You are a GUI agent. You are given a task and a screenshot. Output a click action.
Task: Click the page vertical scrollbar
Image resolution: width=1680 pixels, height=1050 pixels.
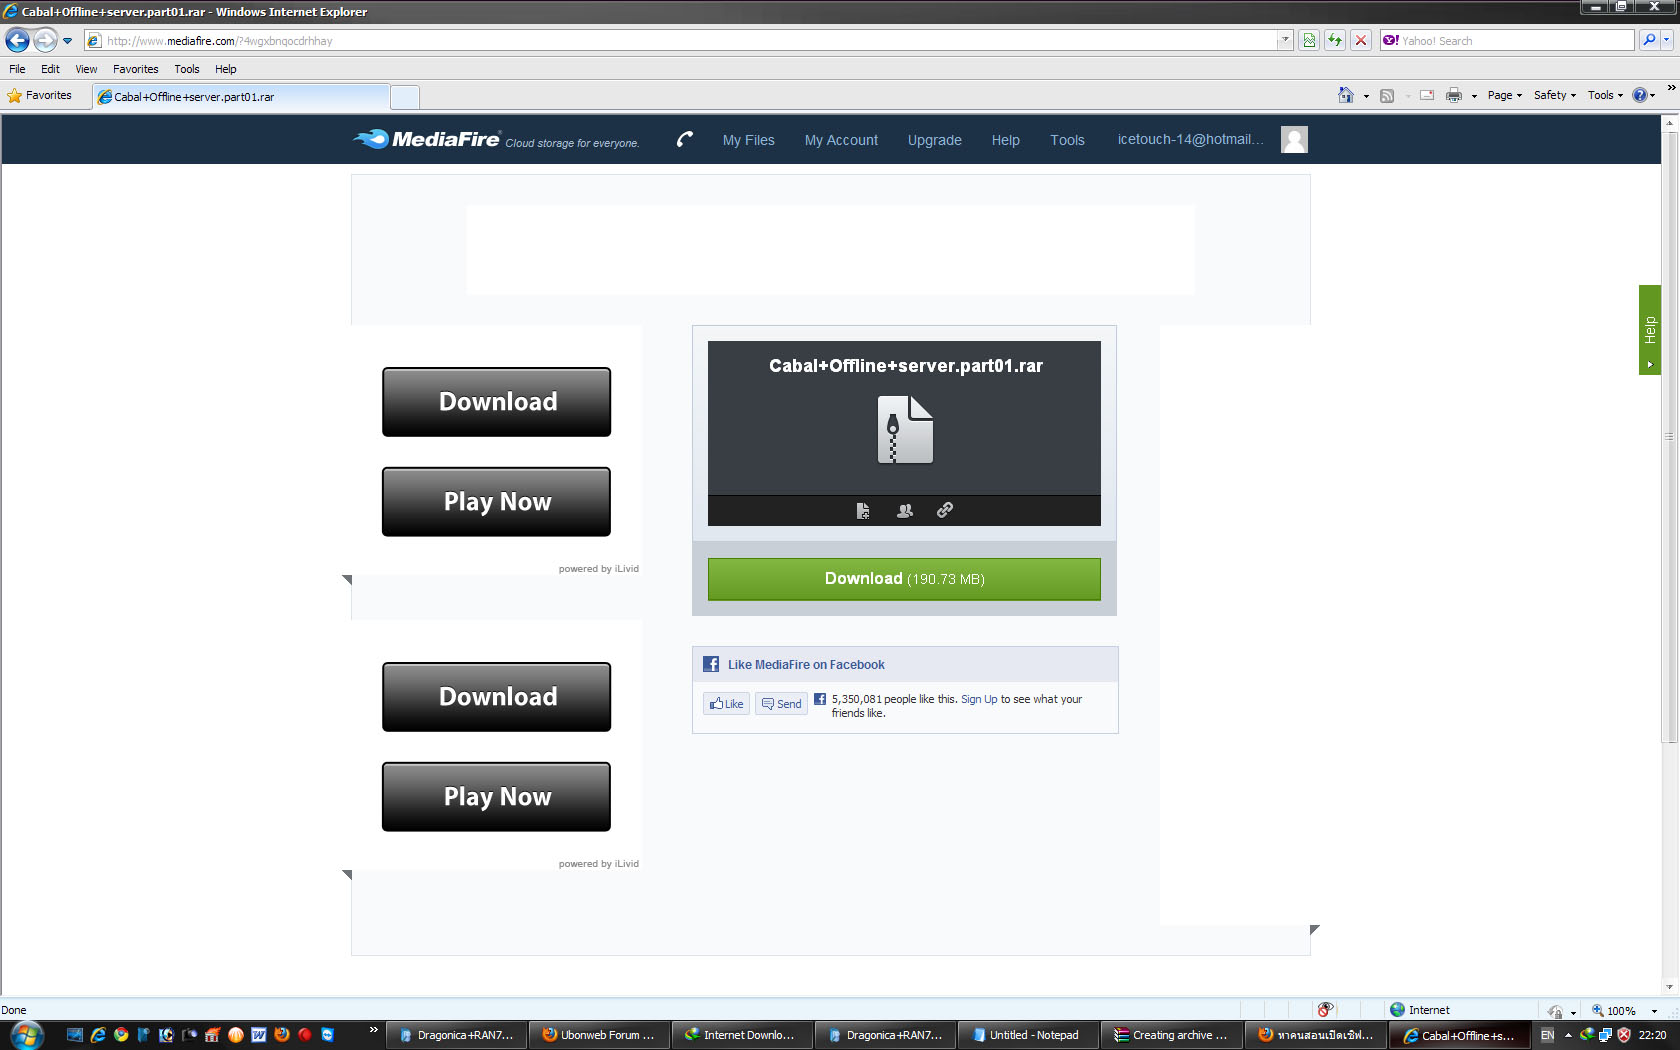1668,436
